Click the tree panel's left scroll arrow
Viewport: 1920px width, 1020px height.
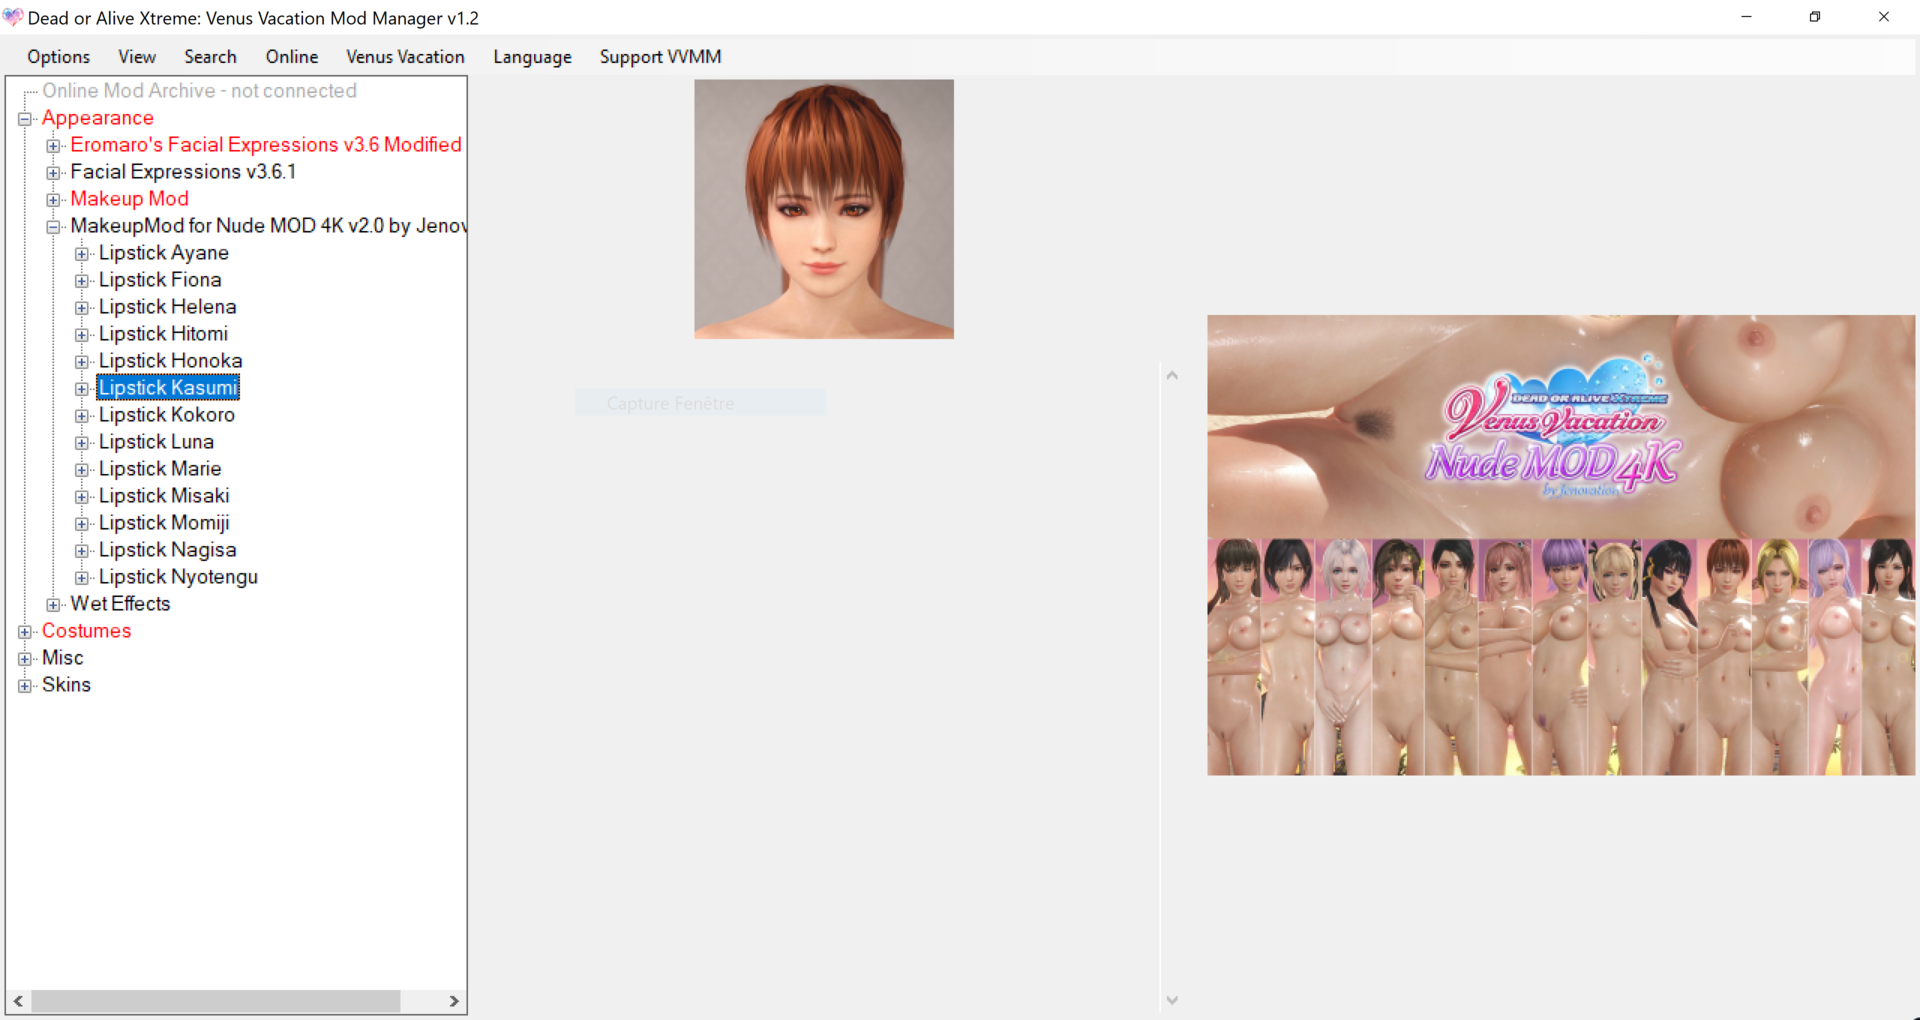(18, 1001)
